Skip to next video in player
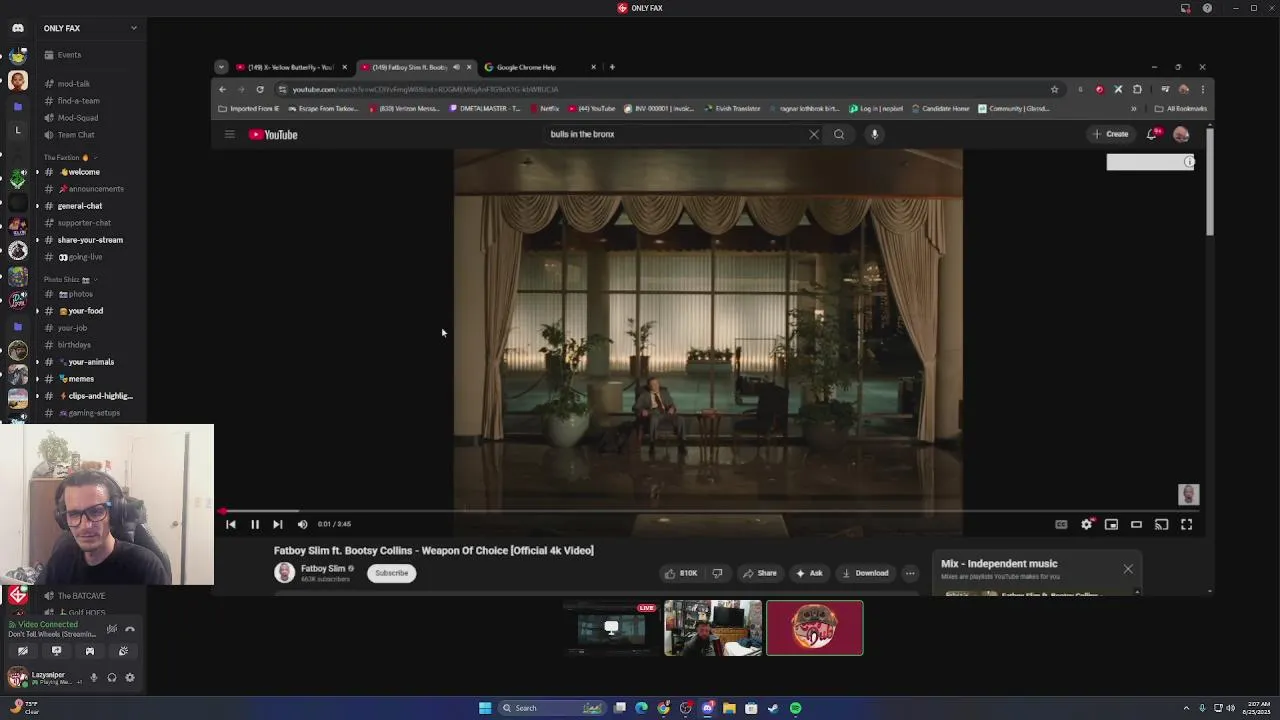The width and height of the screenshot is (1280, 720). tap(277, 524)
